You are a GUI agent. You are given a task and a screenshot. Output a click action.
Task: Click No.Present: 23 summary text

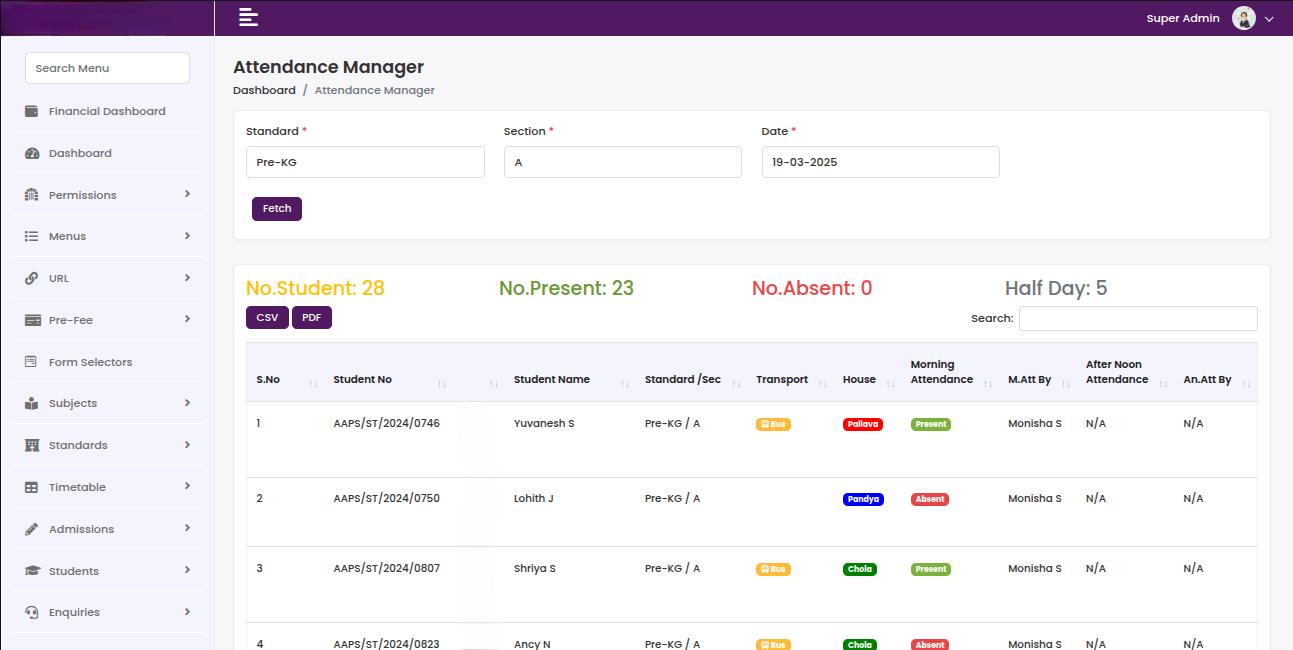click(x=566, y=288)
